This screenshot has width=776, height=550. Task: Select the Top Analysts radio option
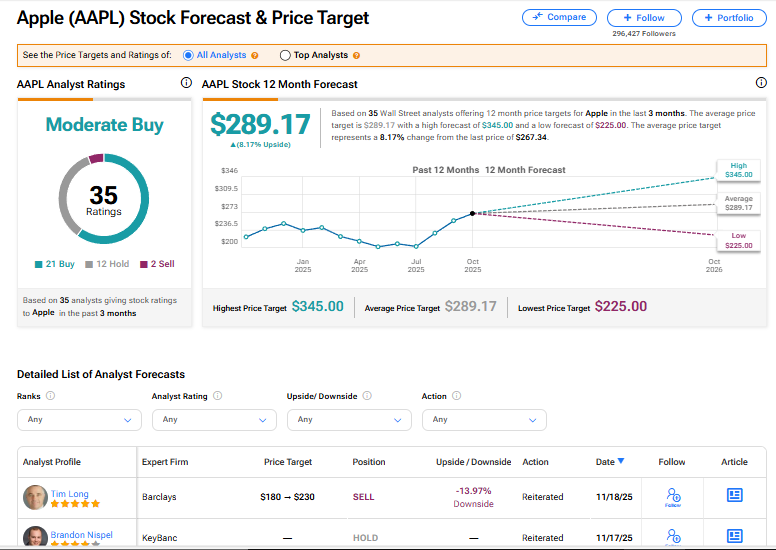pos(286,55)
